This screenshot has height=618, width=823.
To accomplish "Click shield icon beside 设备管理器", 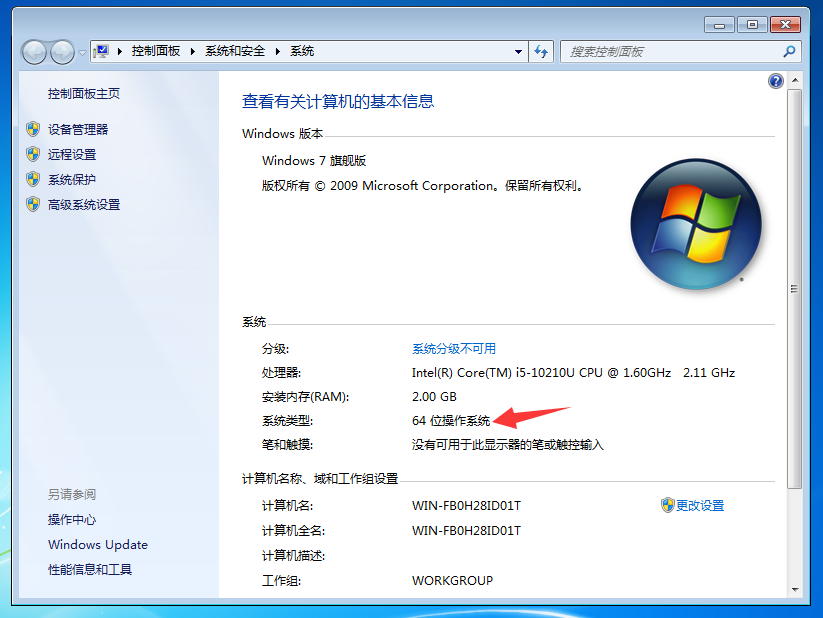I will click(x=33, y=129).
